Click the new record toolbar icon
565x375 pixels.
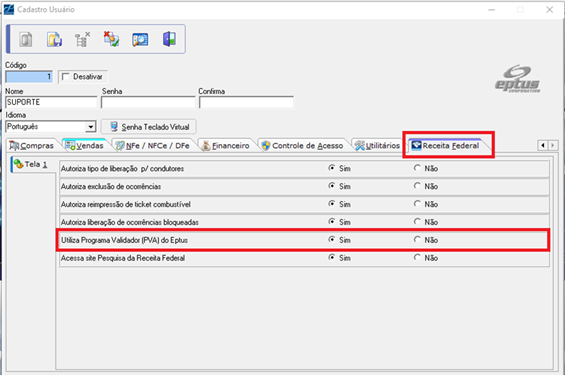click(26, 39)
